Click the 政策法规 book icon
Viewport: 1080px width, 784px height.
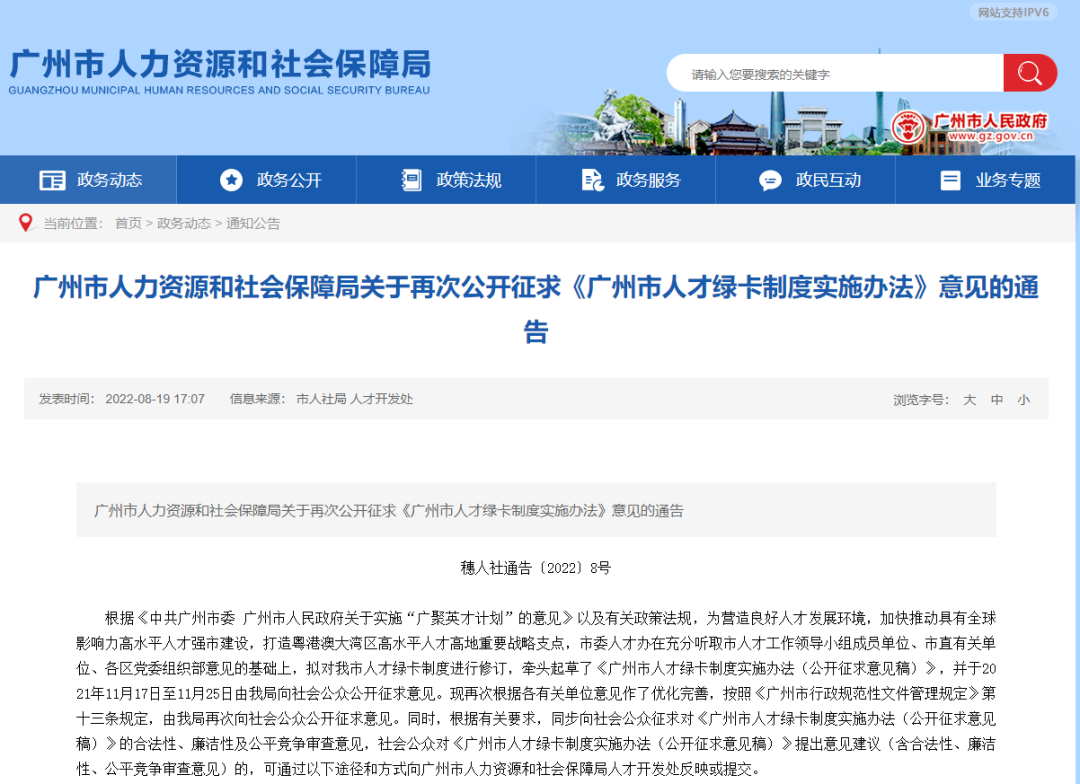(412, 180)
